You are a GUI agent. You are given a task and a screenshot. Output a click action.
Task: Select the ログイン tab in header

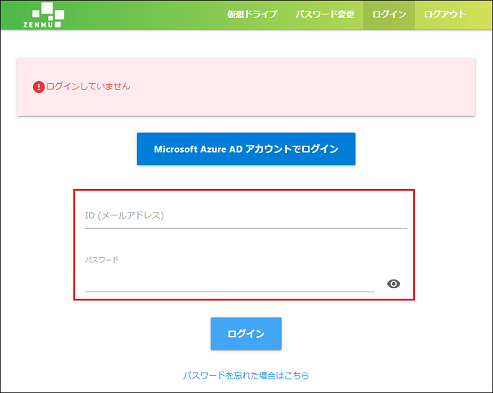[389, 15]
